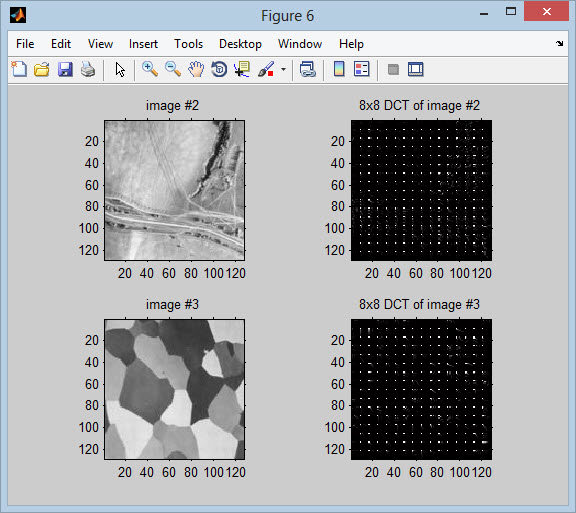Image resolution: width=576 pixels, height=513 pixels.
Task: Click the Link Plot toolbar icon
Action: click(x=307, y=69)
